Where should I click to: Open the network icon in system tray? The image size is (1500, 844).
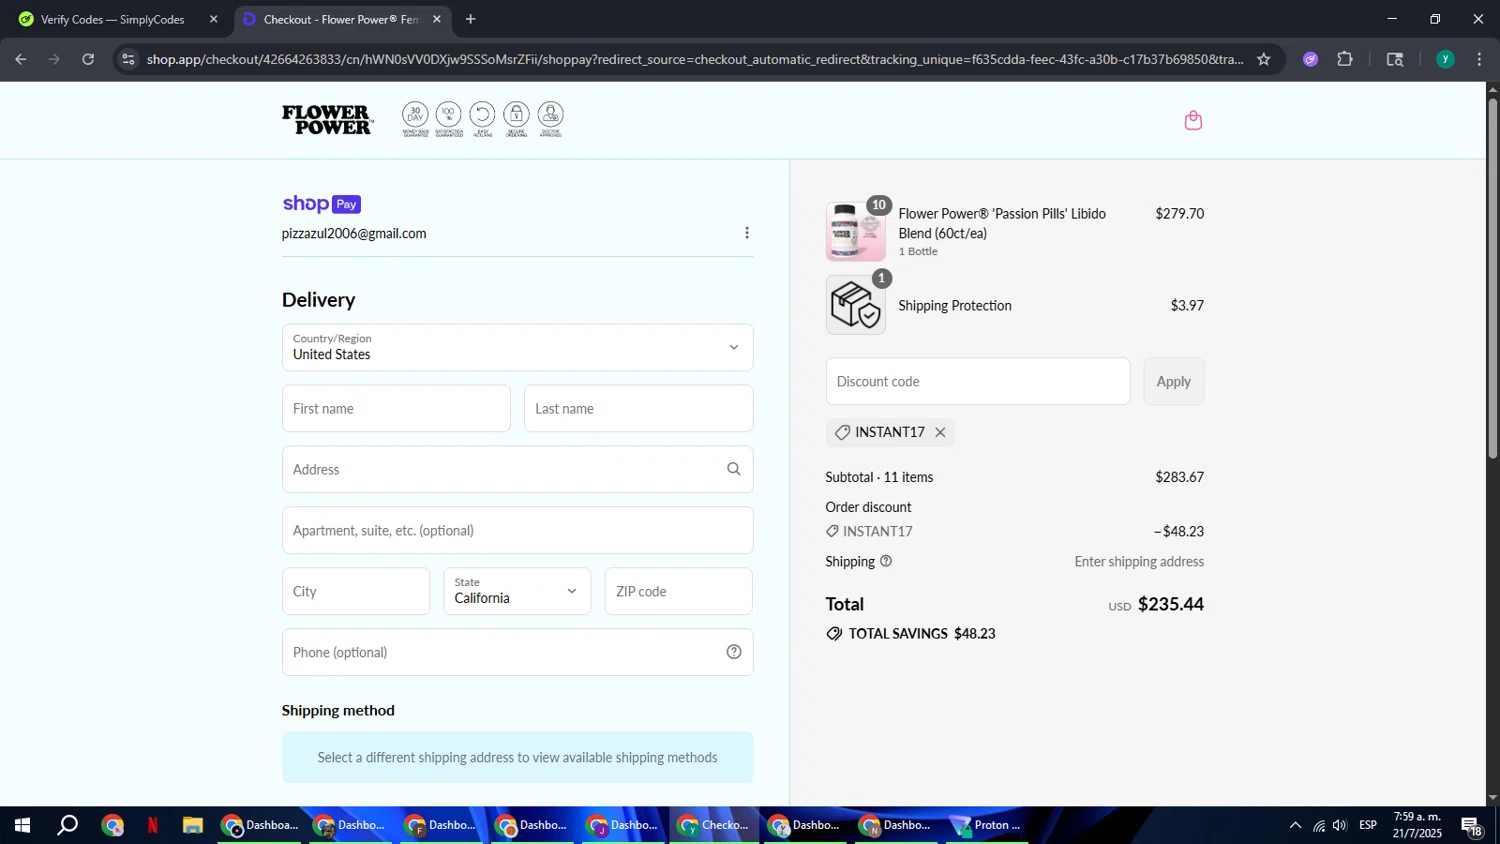1319,826
